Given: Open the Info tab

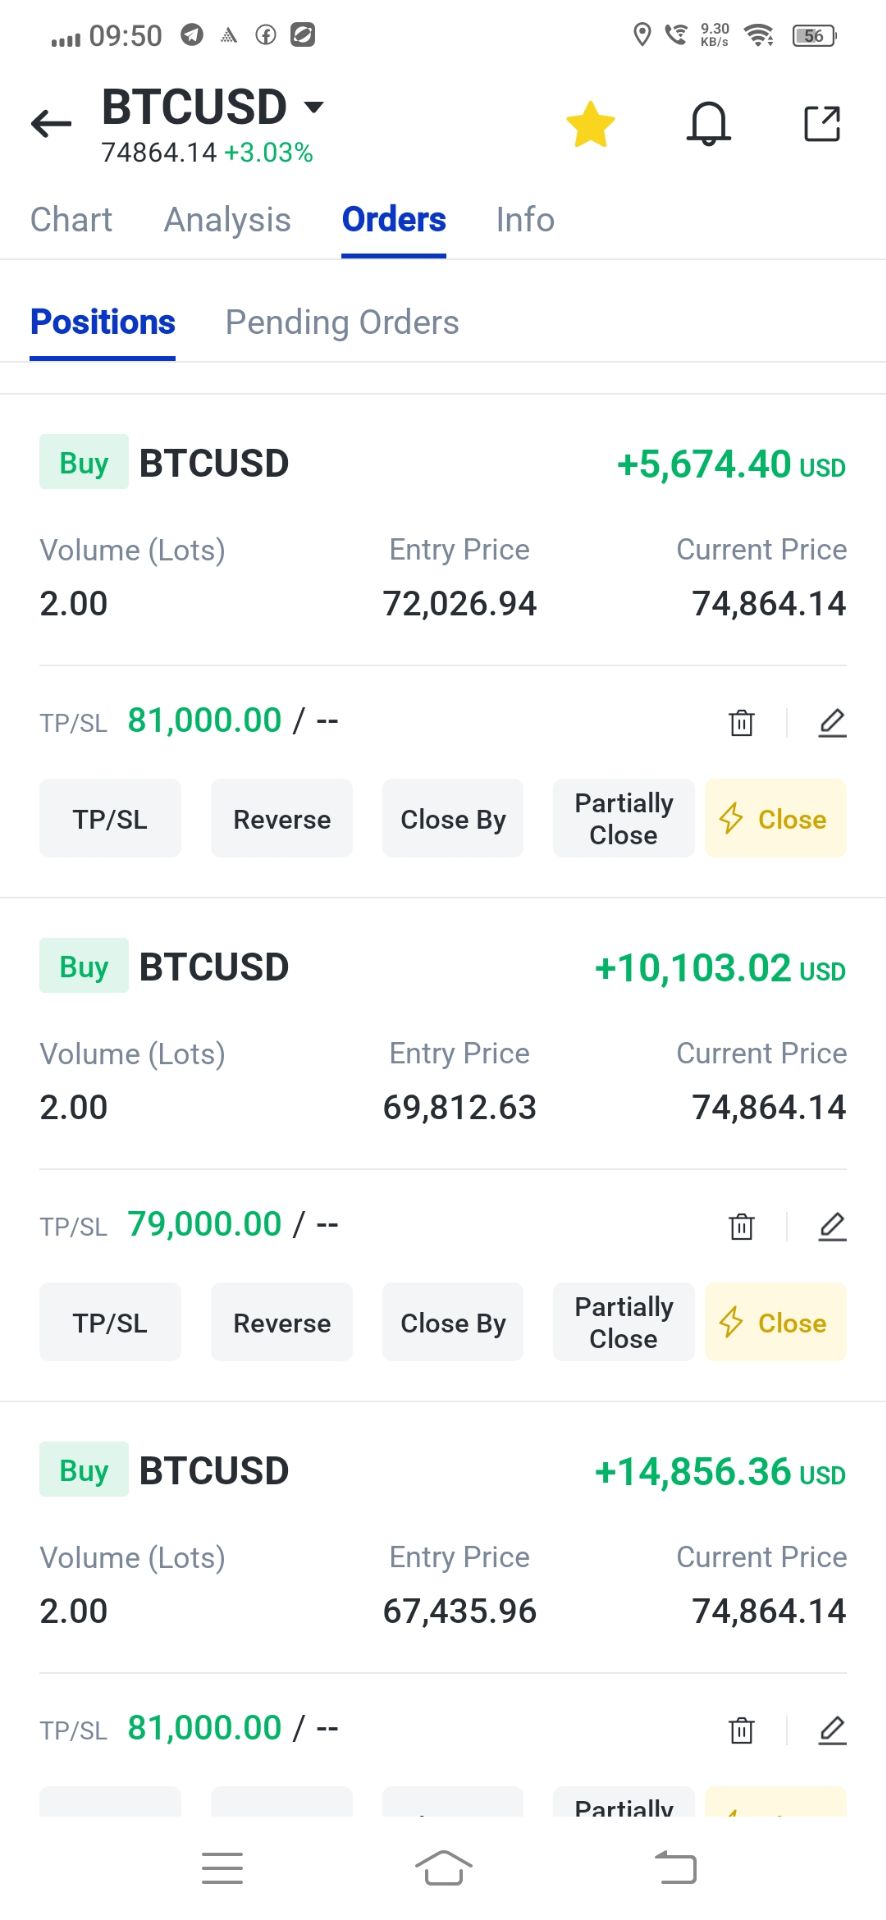Looking at the screenshot, I should (x=525, y=219).
